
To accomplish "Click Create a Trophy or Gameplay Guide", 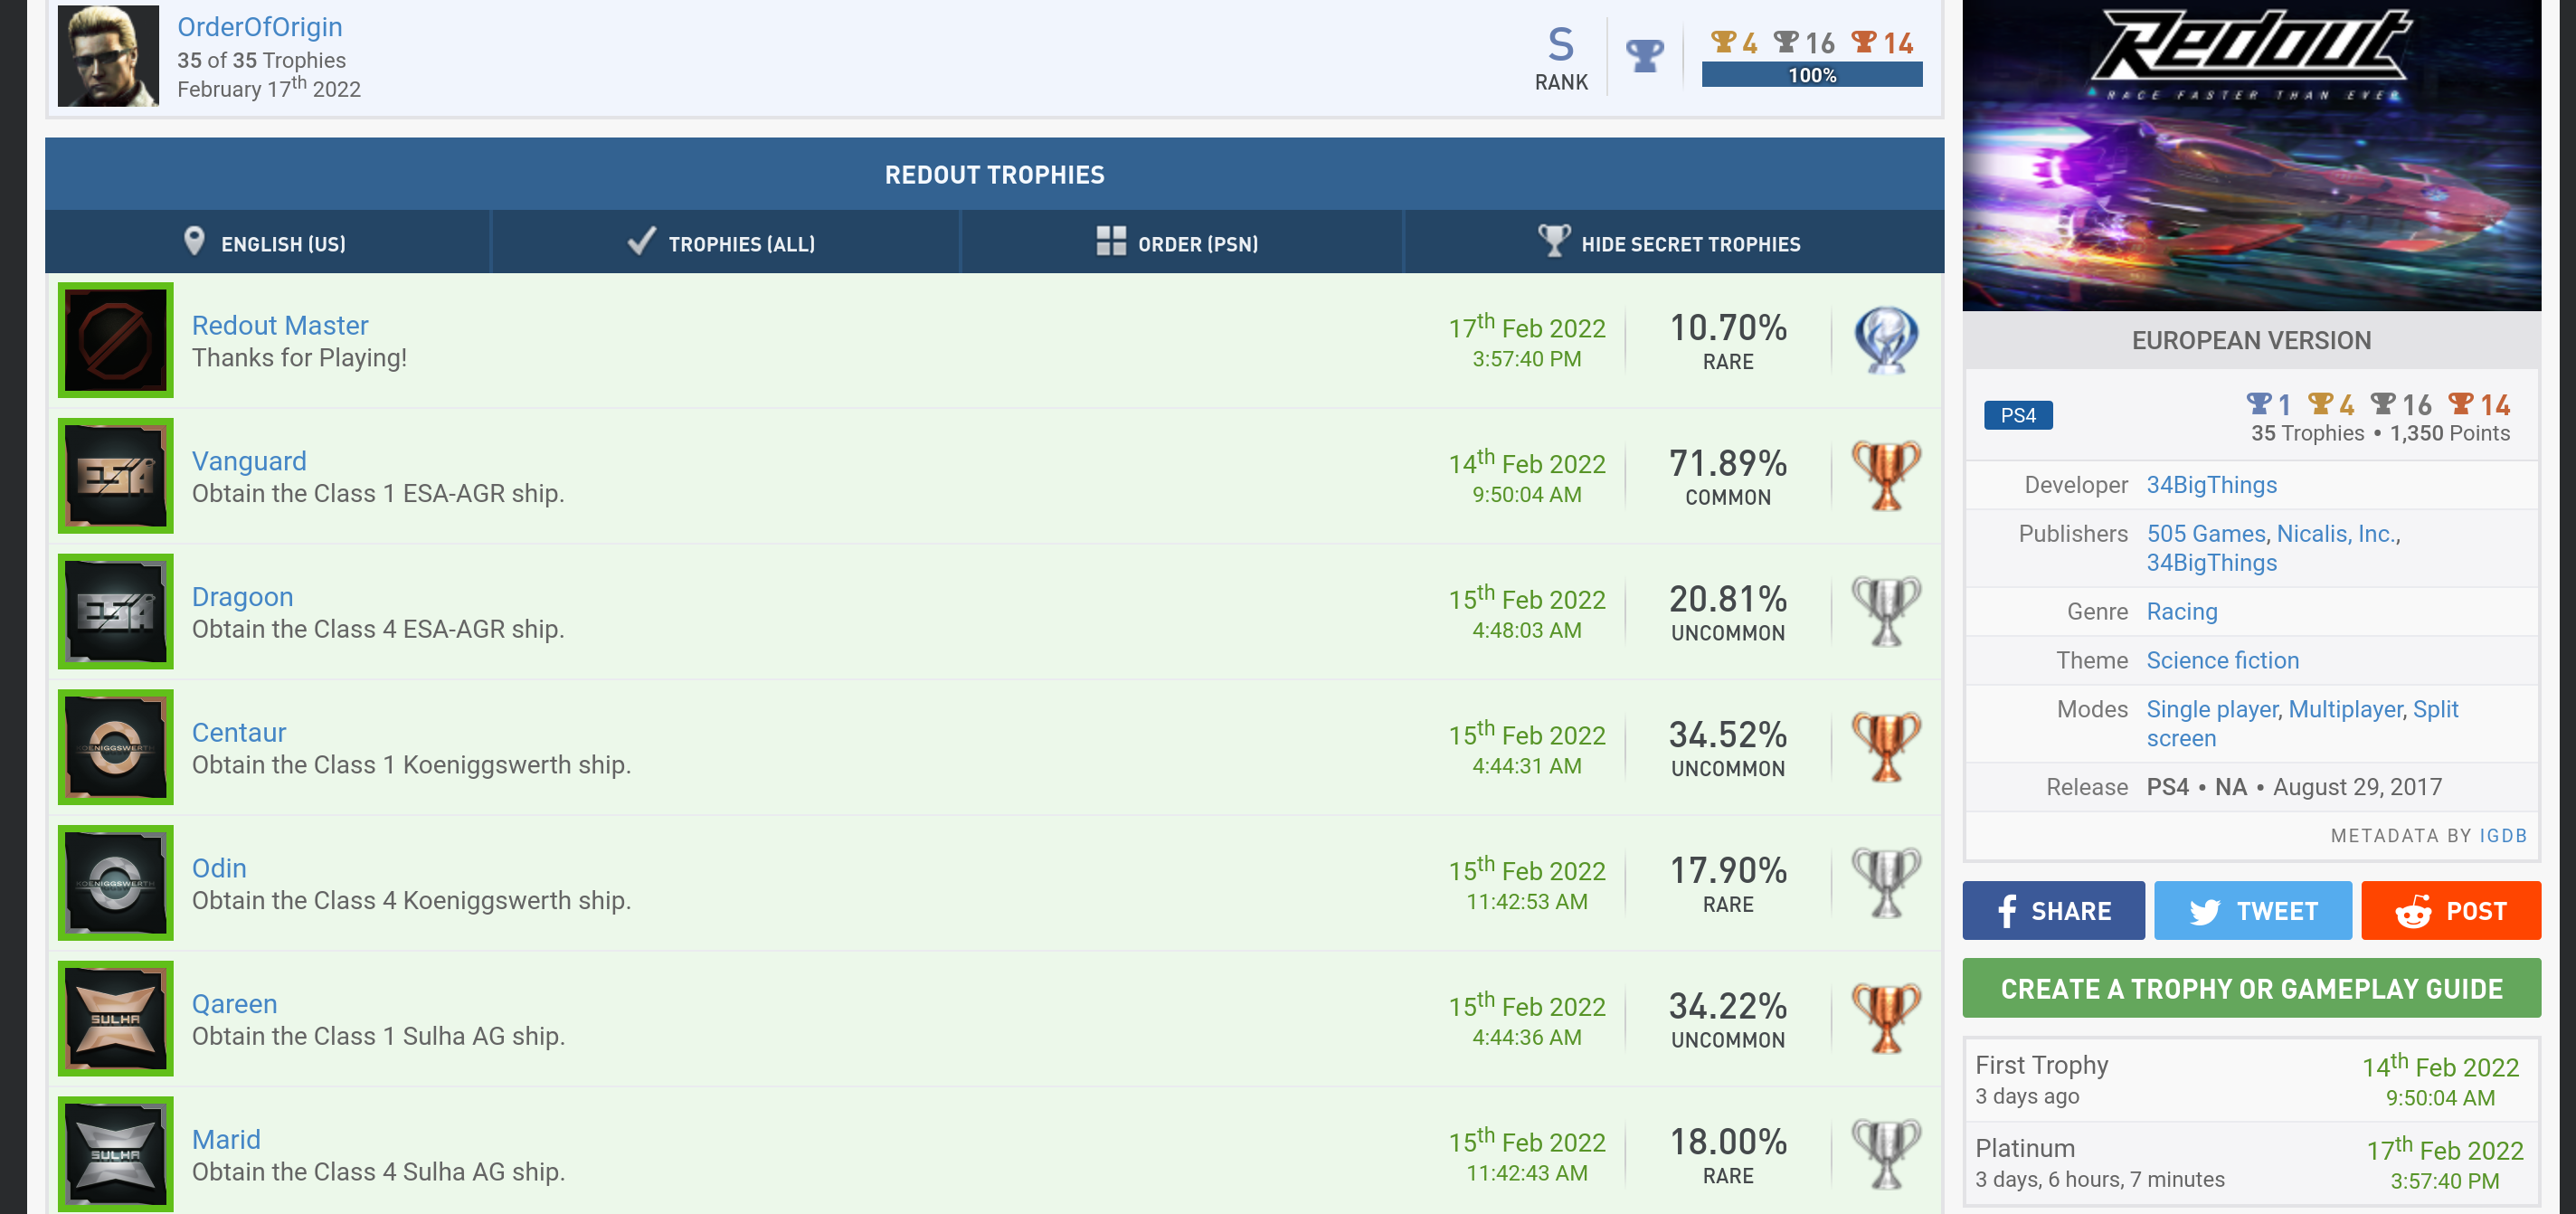I will (x=2251, y=988).
